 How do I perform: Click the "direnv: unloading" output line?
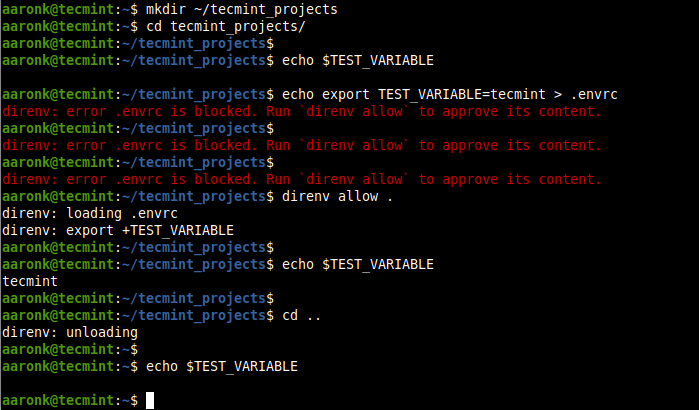[70, 332]
